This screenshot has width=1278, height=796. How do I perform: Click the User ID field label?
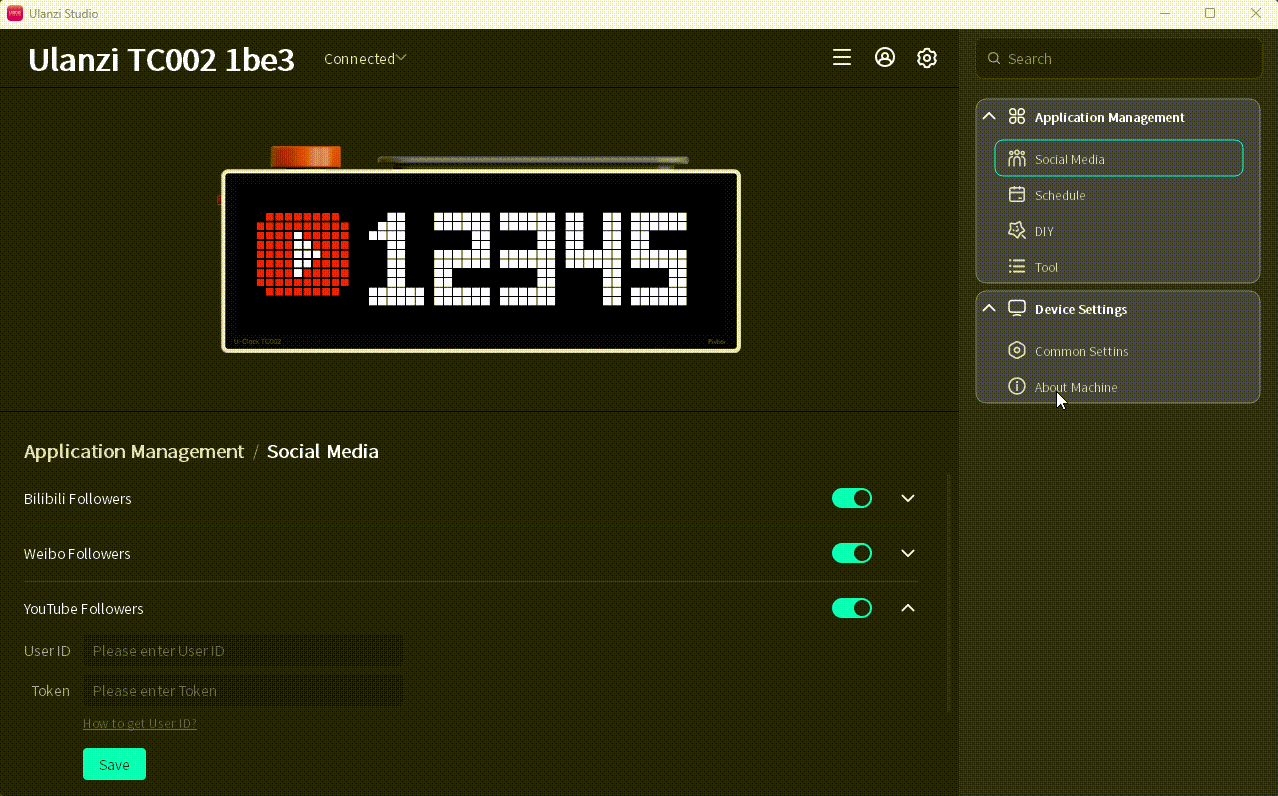47,650
